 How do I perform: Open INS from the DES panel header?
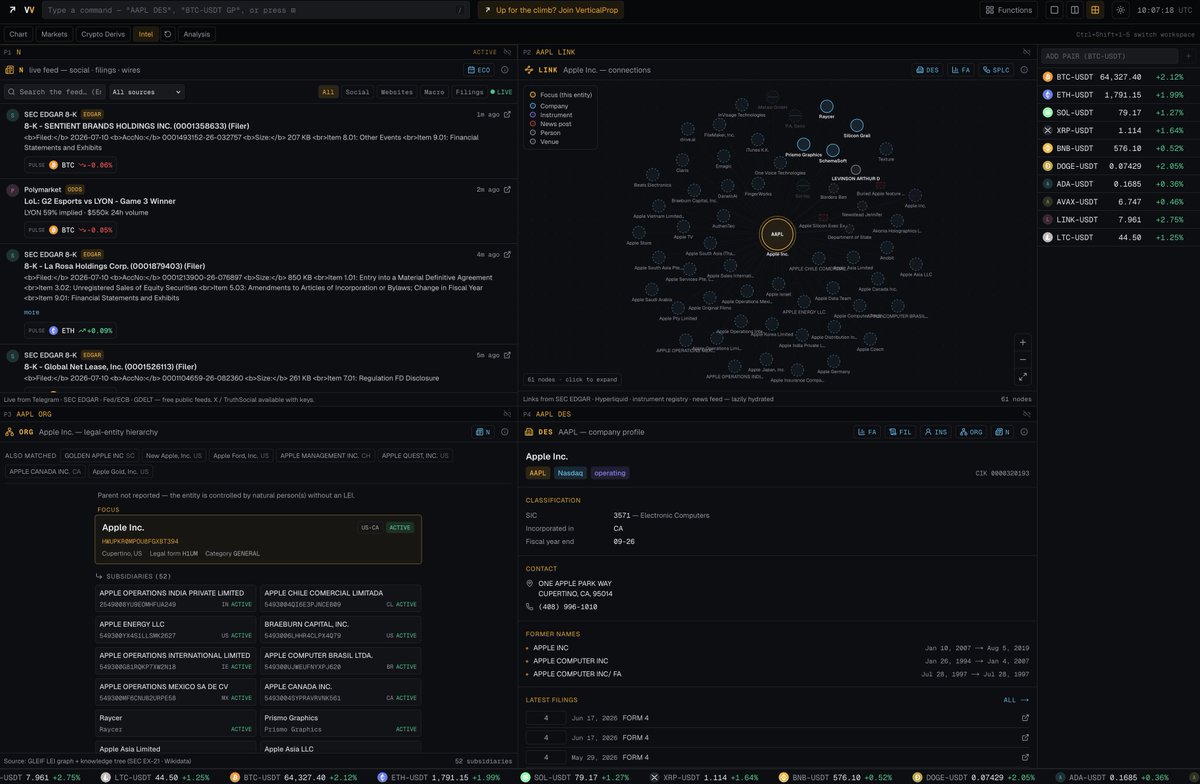[936, 432]
